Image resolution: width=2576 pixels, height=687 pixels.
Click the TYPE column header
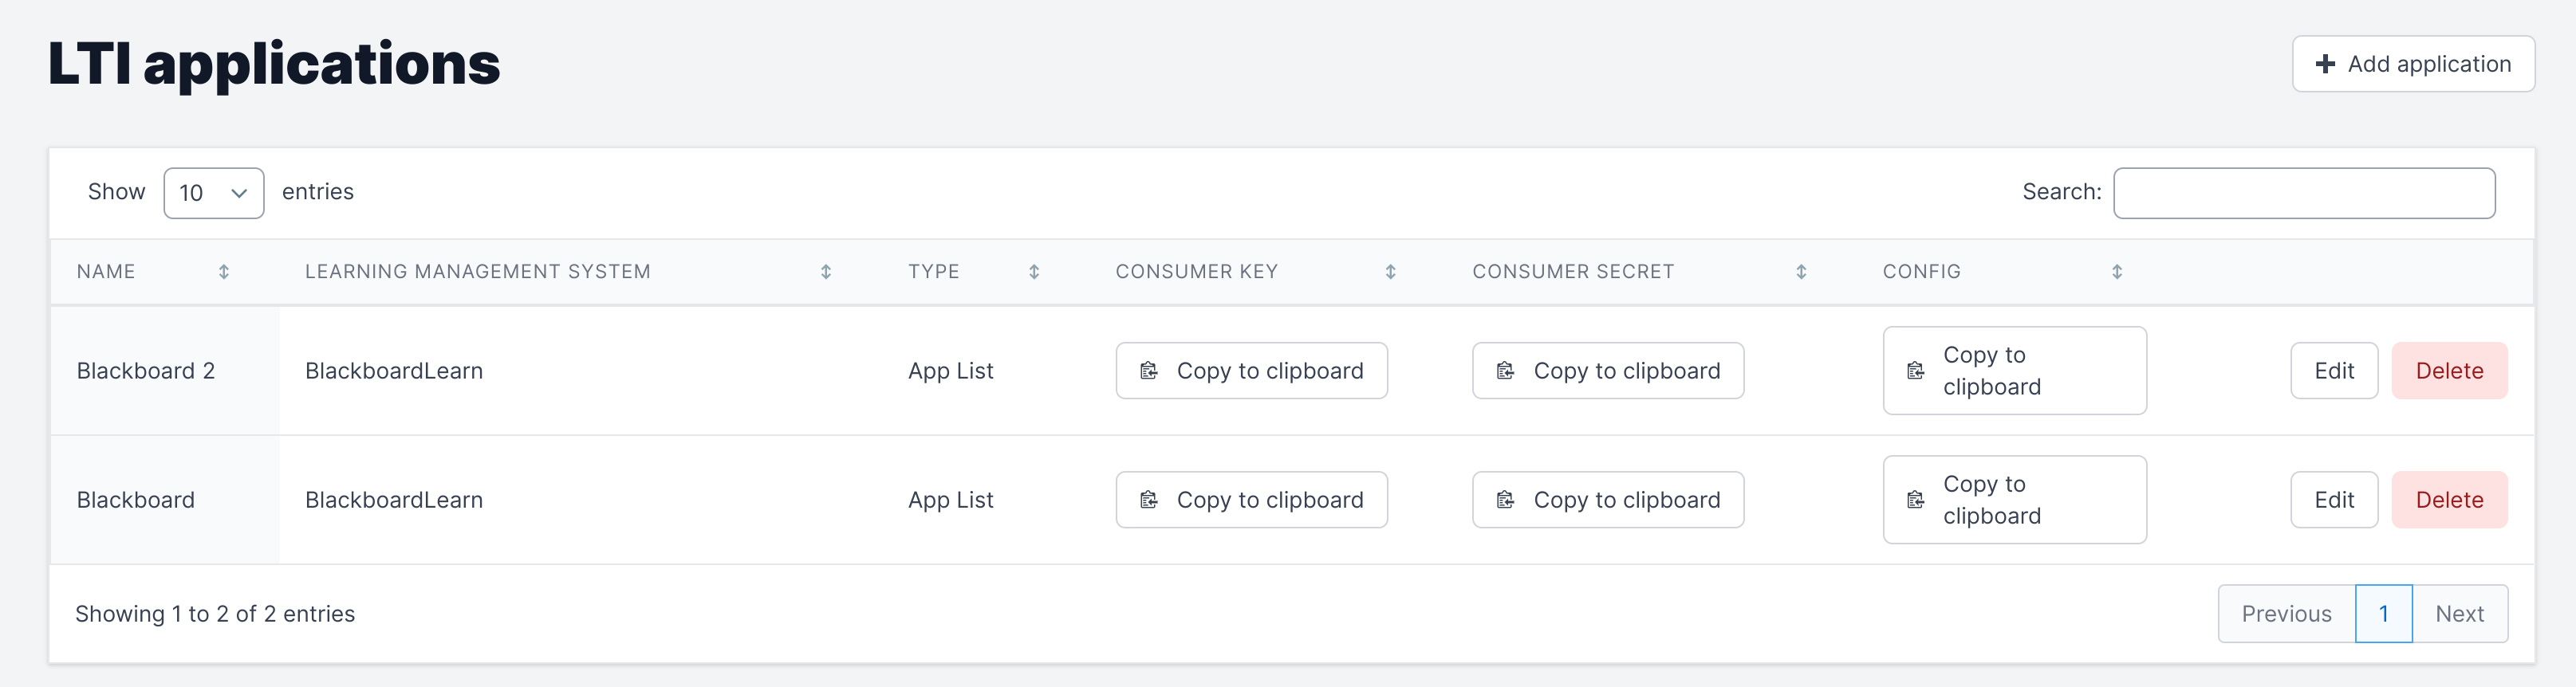tap(933, 272)
